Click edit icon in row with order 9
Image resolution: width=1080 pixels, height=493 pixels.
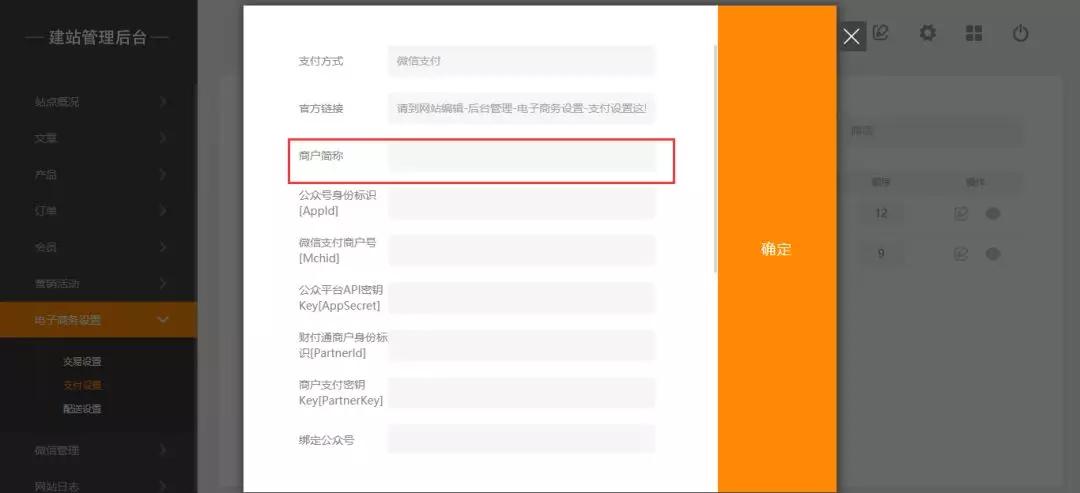[961, 253]
